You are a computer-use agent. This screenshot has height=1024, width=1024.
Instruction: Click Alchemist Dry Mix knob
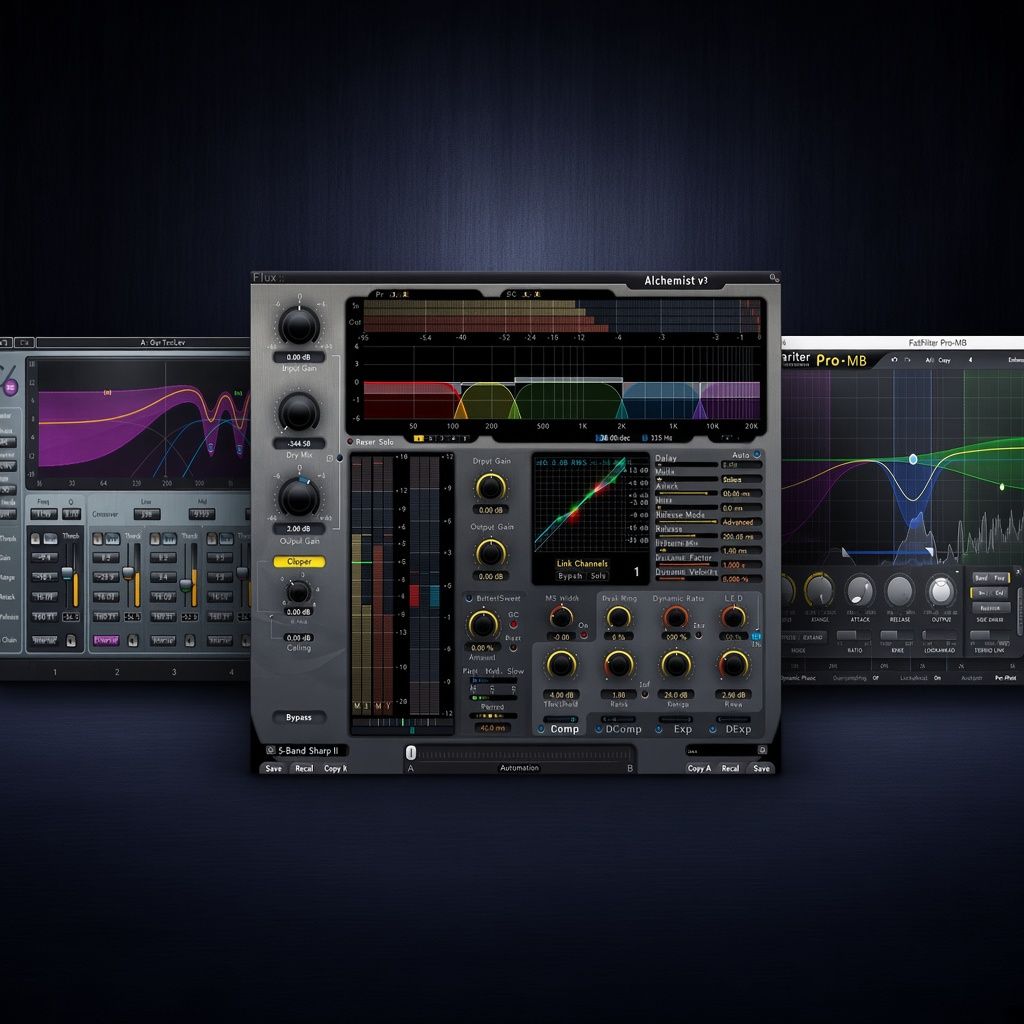point(299,412)
